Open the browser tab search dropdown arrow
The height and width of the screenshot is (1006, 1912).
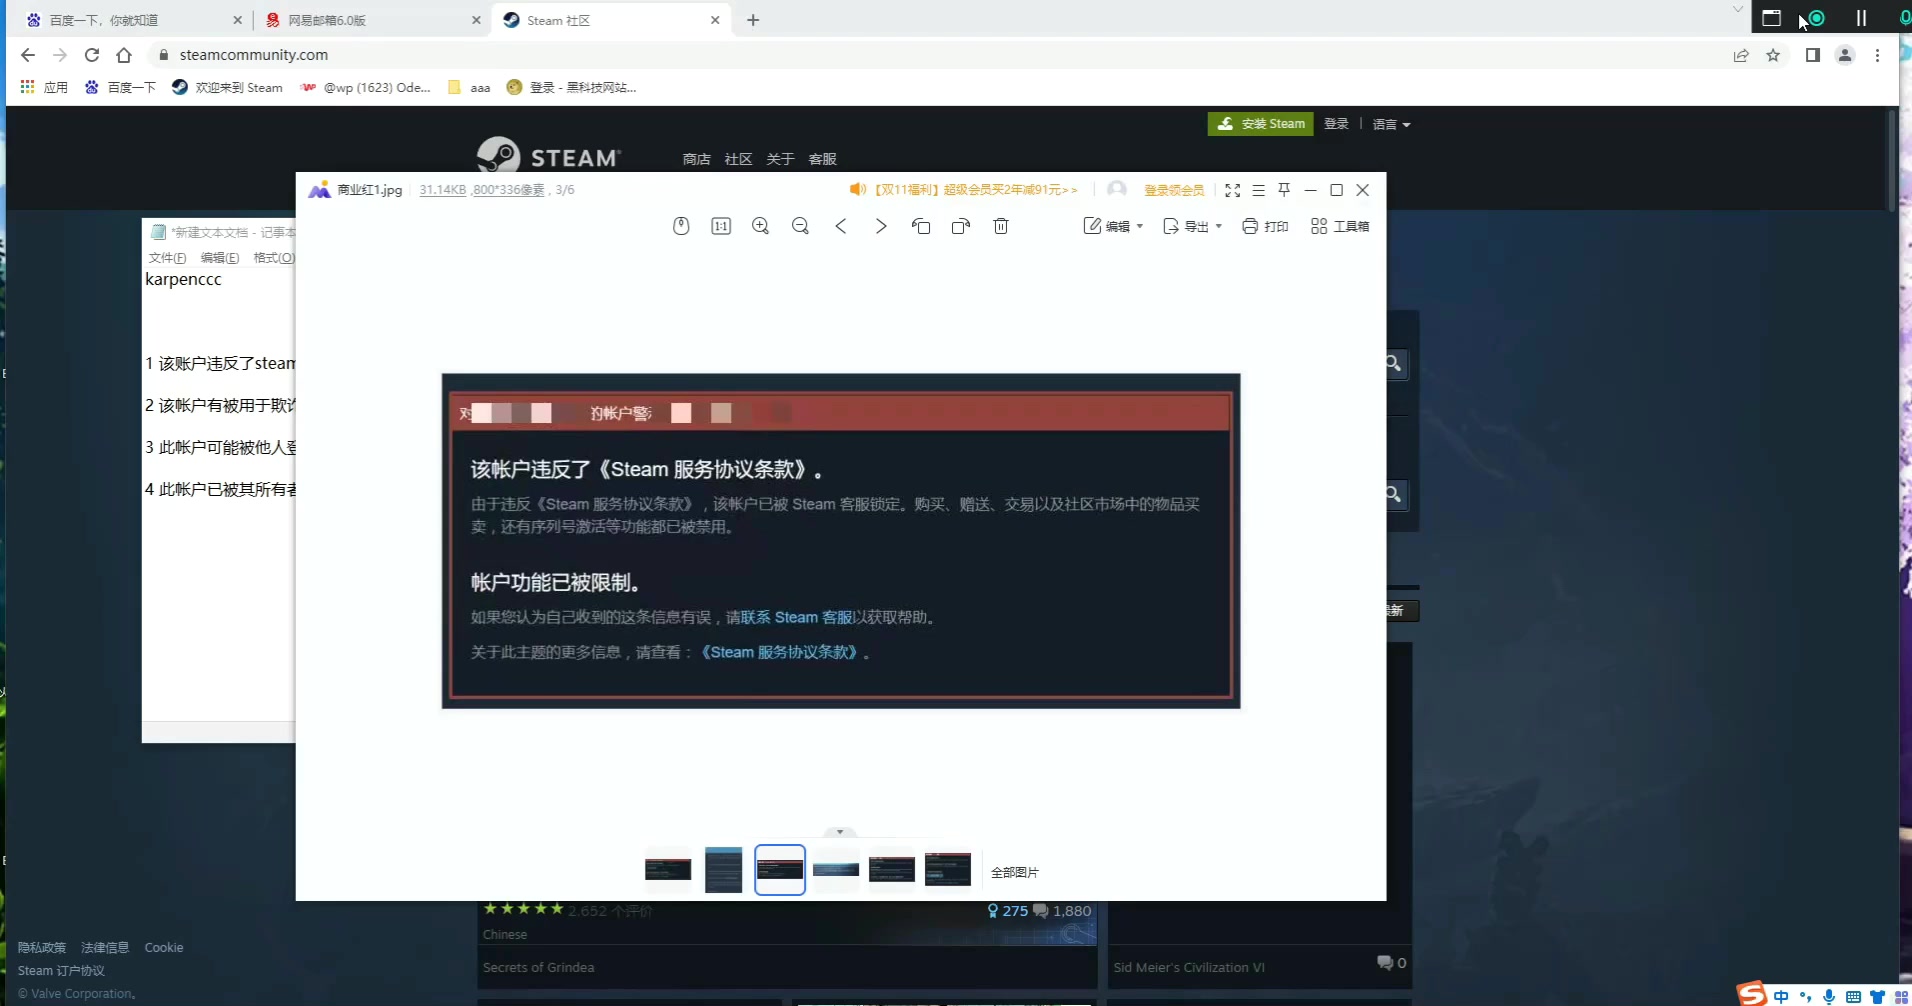tap(1738, 9)
